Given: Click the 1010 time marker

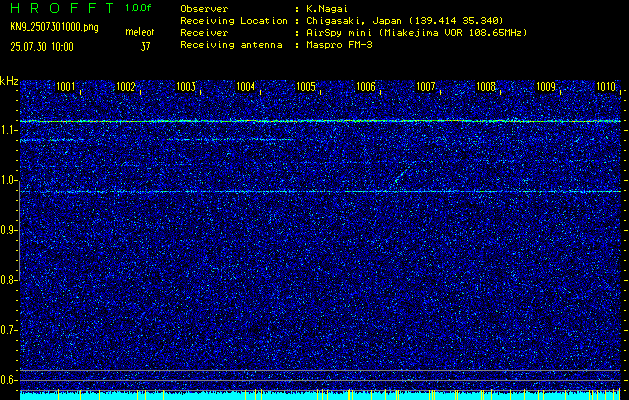Looking at the screenshot, I should [x=606, y=87].
